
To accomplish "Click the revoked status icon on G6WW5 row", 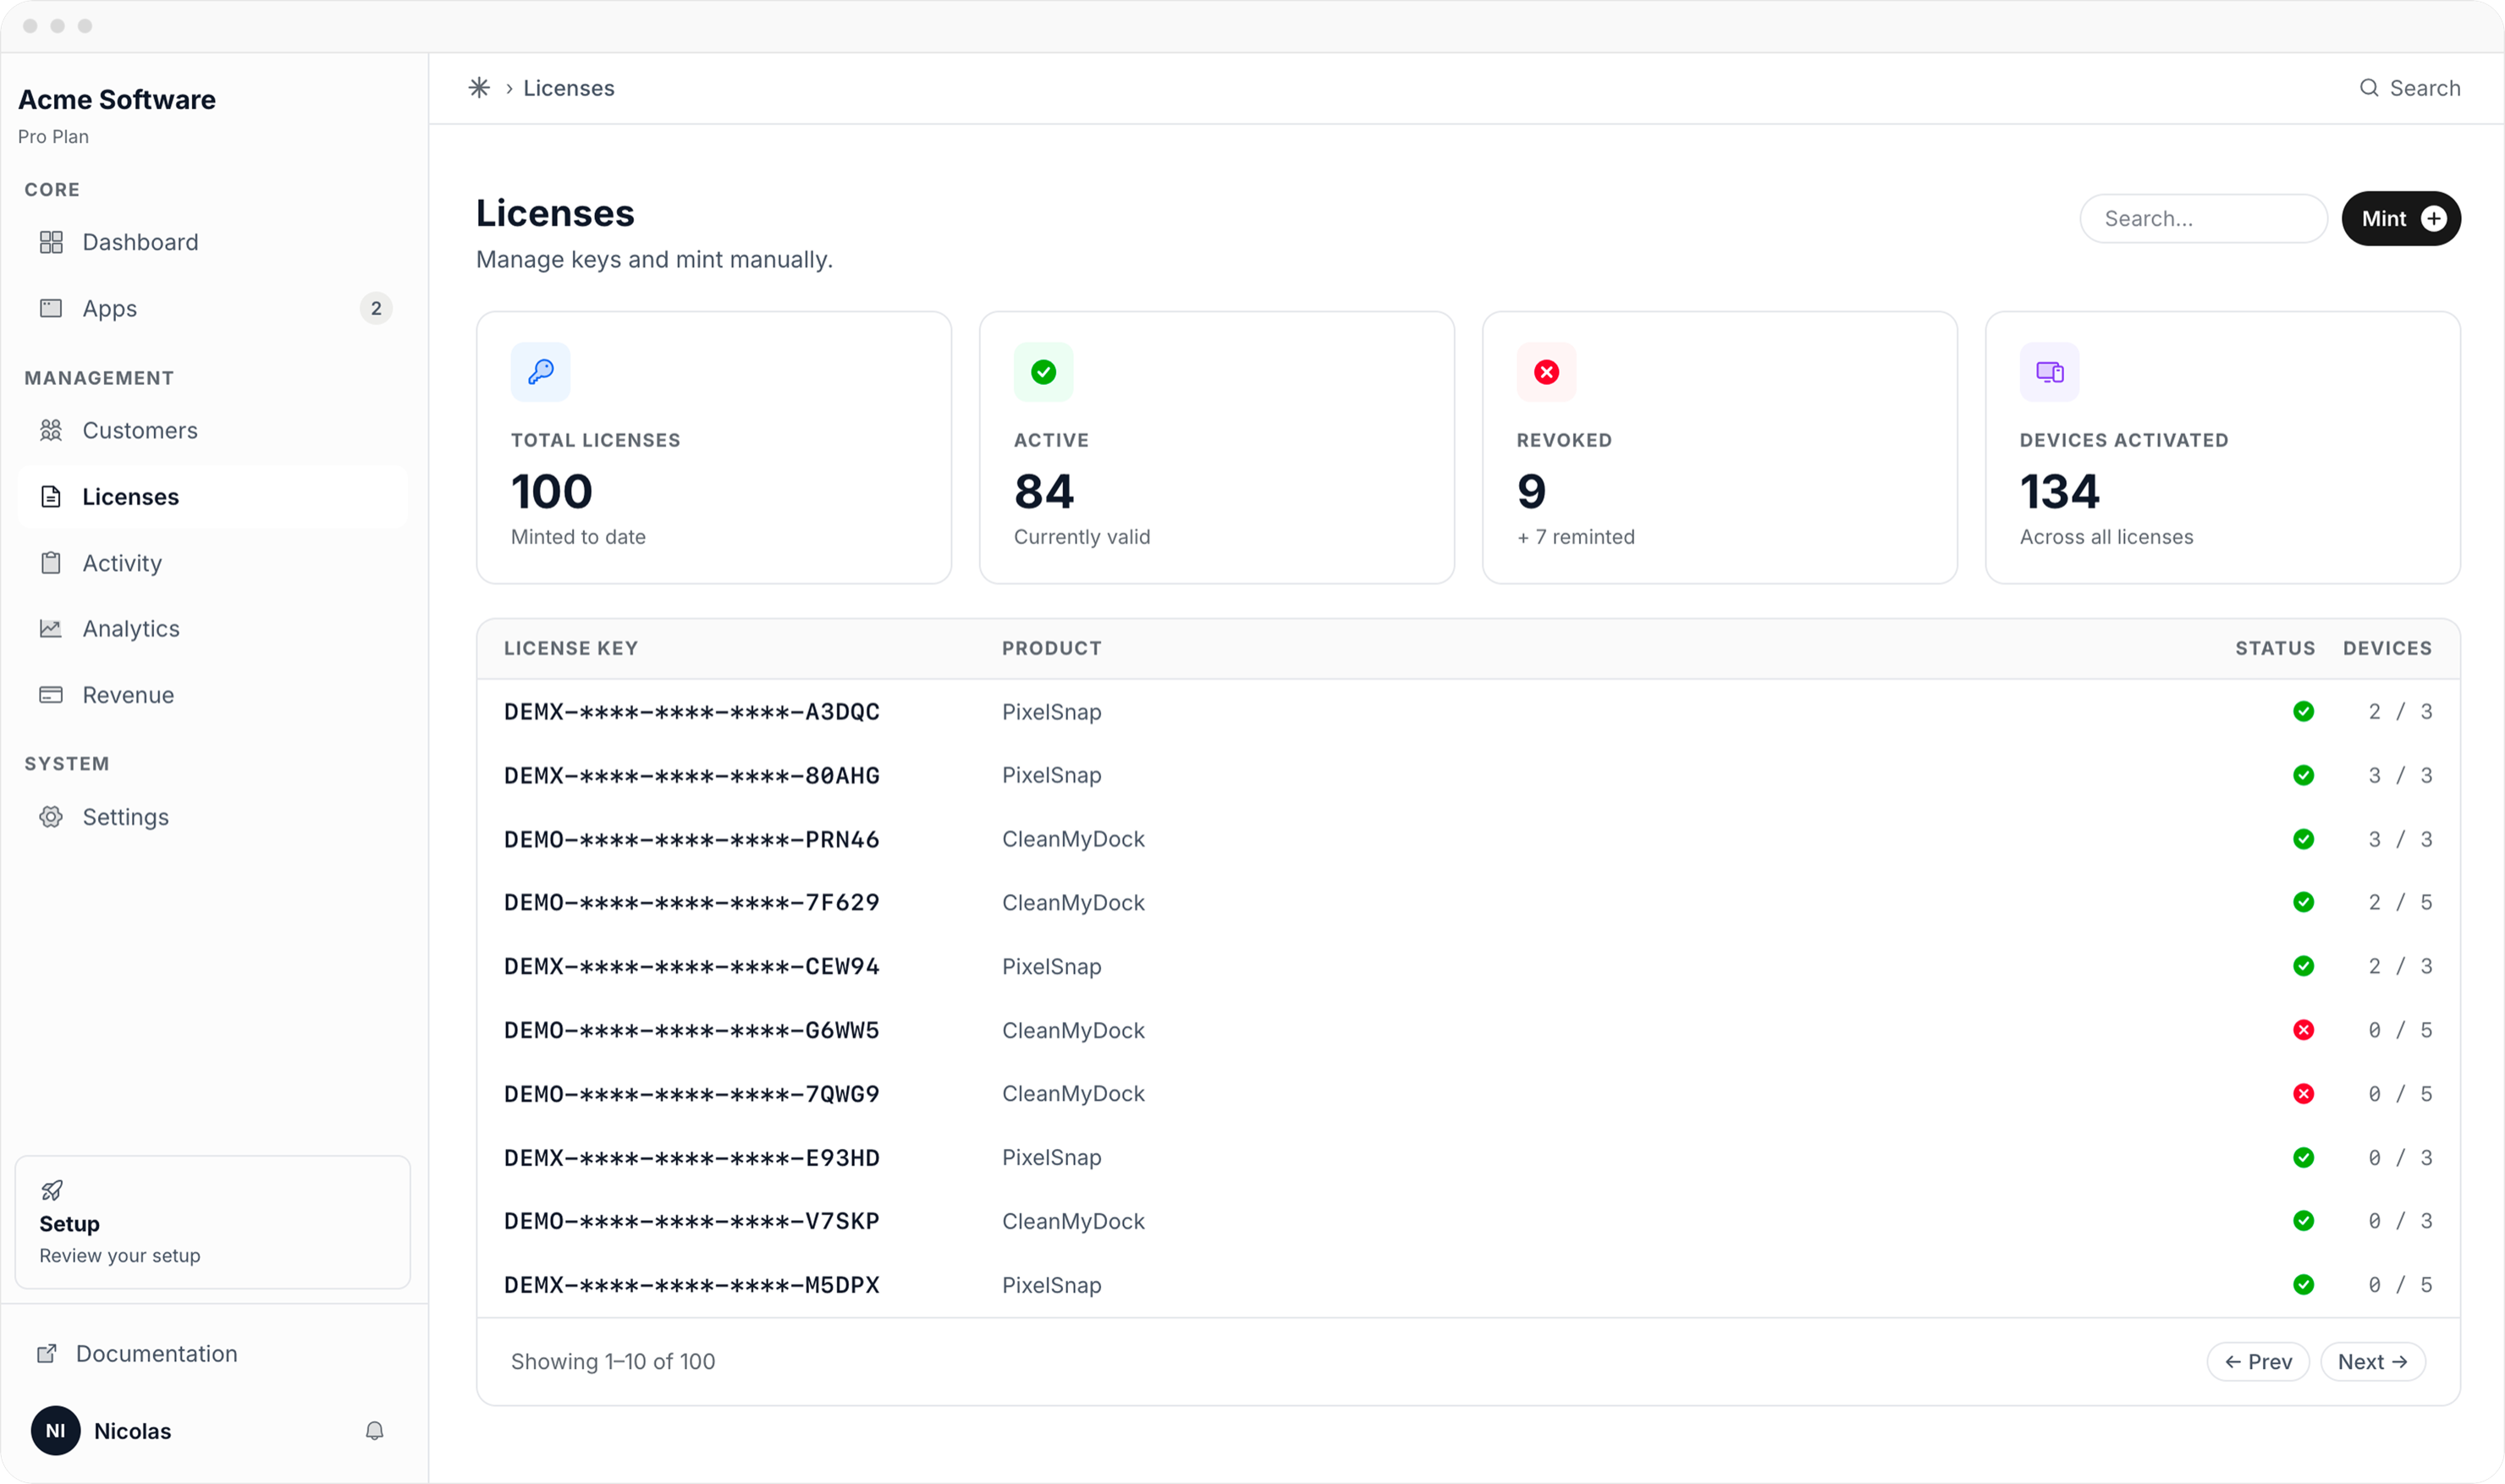I will click(x=2304, y=1030).
